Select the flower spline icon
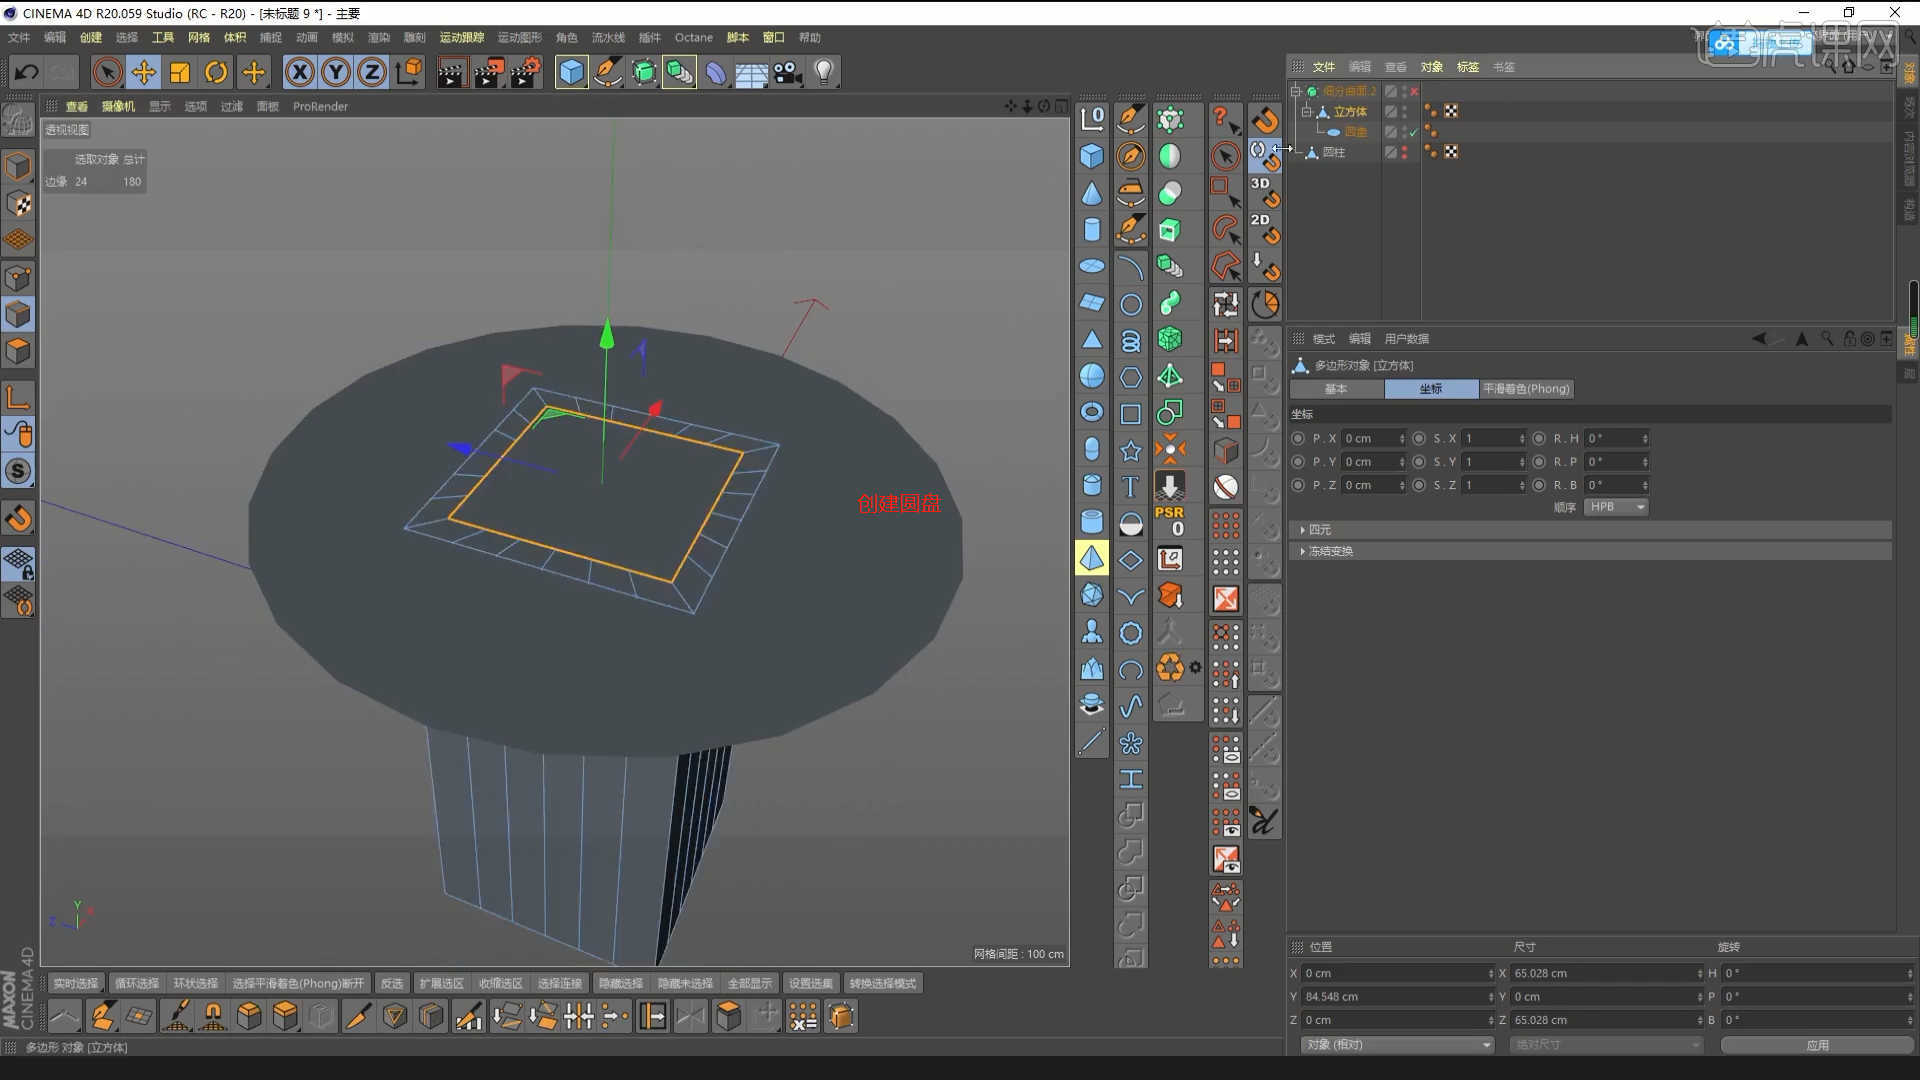Image resolution: width=1920 pixels, height=1080 pixels. [x=1130, y=743]
